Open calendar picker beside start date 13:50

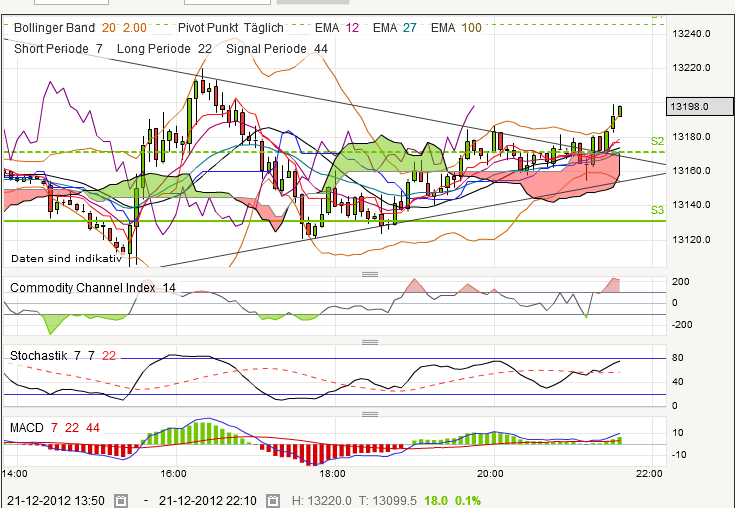click(x=121, y=501)
